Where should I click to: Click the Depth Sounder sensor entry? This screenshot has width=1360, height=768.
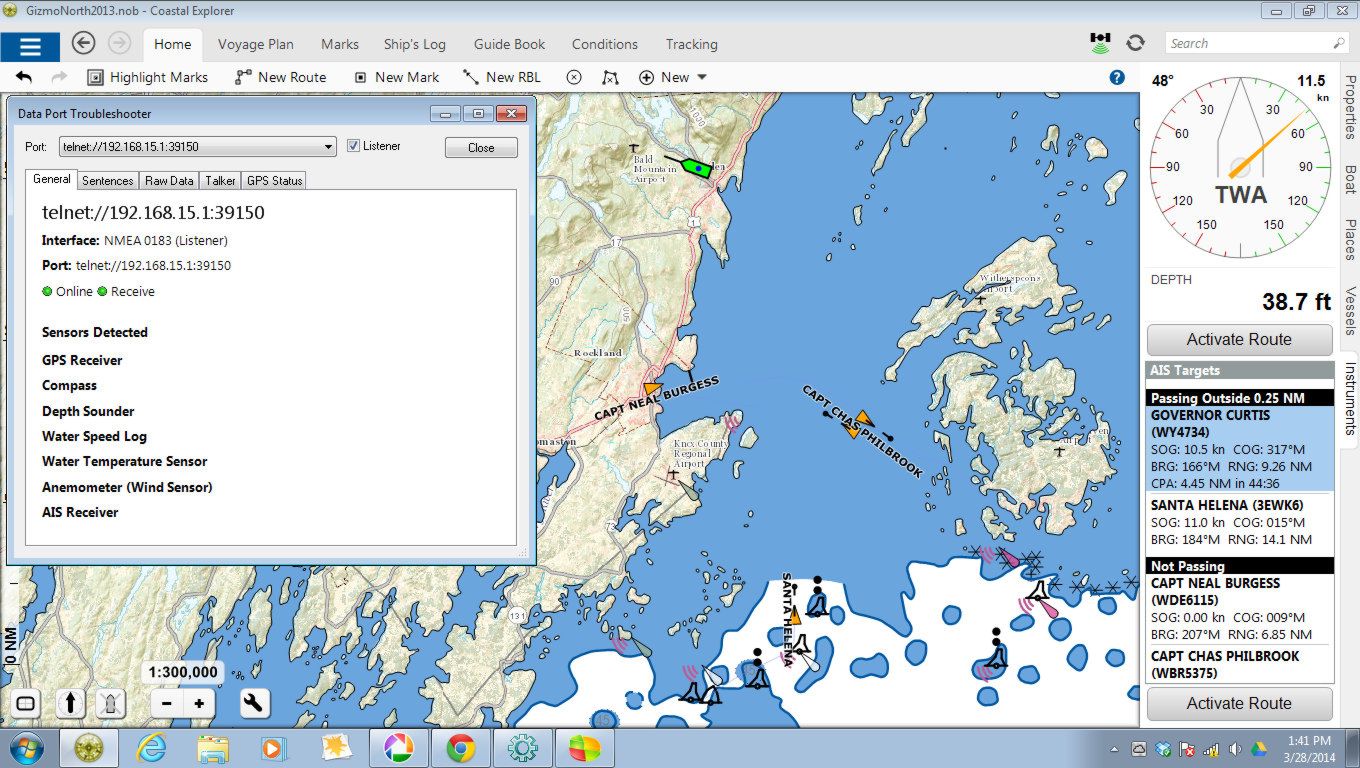click(88, 411)
